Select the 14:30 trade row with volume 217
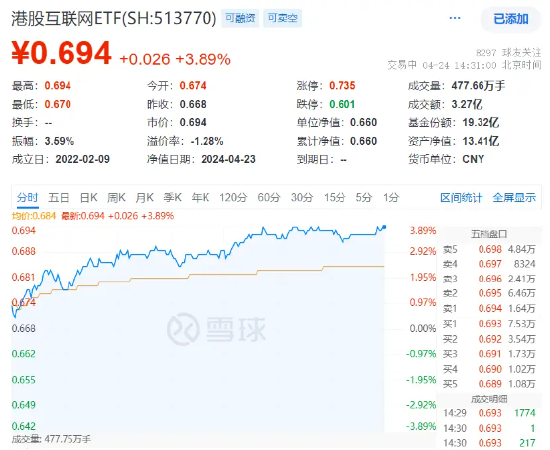Viewport: 550px width, 450px height. (489, 443)
